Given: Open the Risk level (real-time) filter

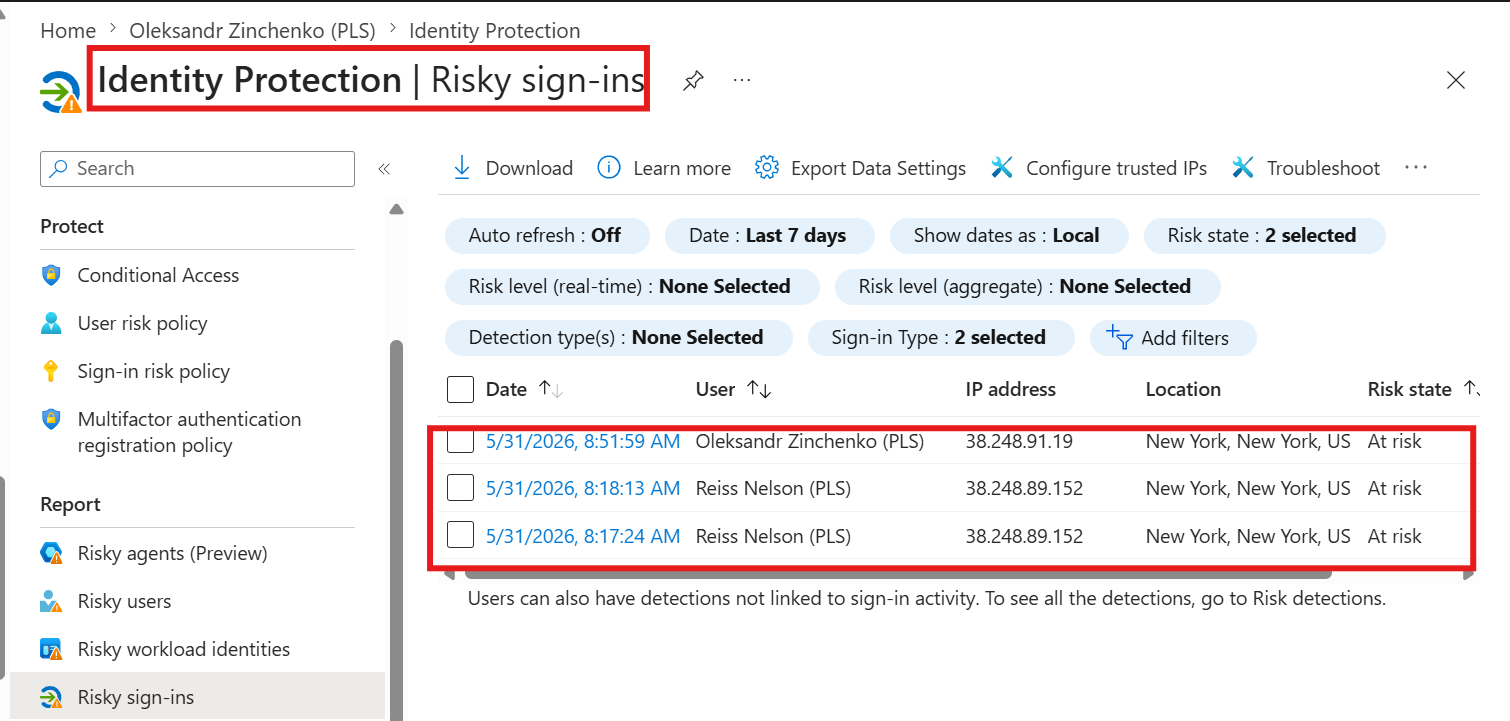Looking at the screenshot, I should (x=630, y=287).
